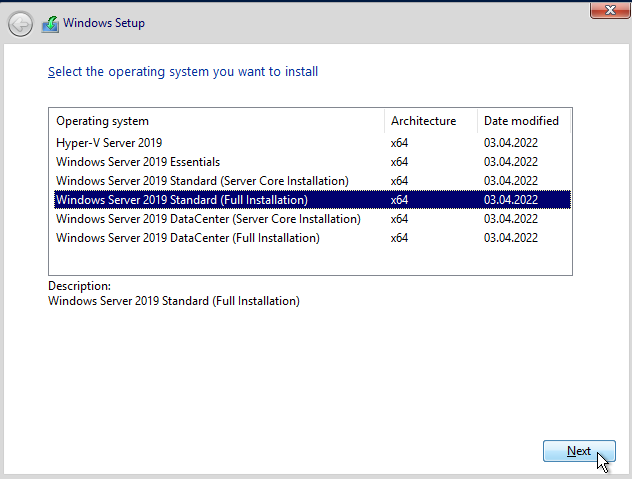Click the Architecture column header
This screenshot has height=479, width=632.
(431, 121)
